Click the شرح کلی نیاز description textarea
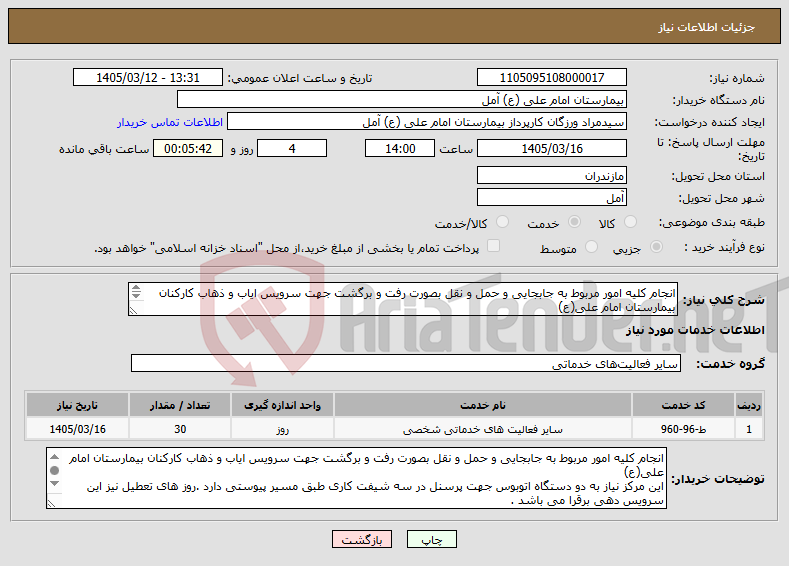This screenshot has height=566, width=789. [x=403, y=299]
